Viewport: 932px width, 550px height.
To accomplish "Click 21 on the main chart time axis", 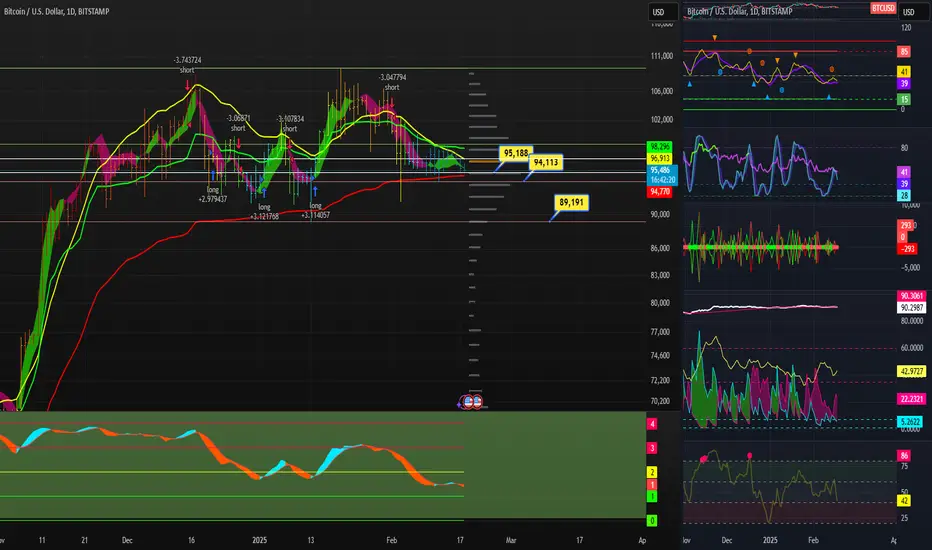I will point(84,540).
